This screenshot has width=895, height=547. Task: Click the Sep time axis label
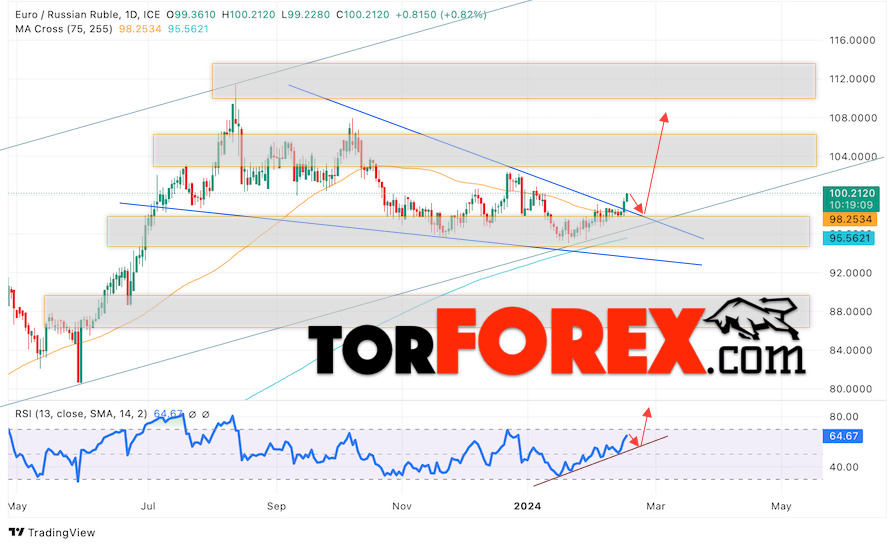[276, 506]
